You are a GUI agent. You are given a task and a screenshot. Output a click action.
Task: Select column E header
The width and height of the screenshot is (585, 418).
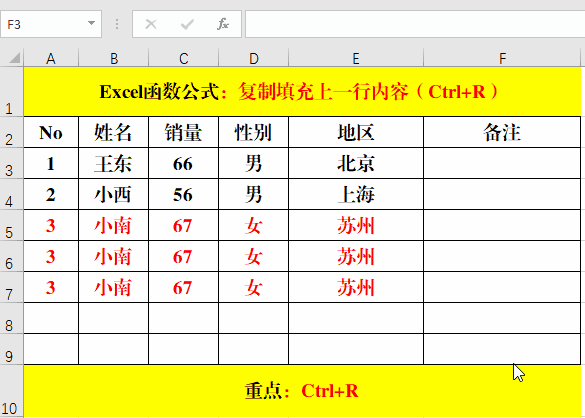pos(356,58)
